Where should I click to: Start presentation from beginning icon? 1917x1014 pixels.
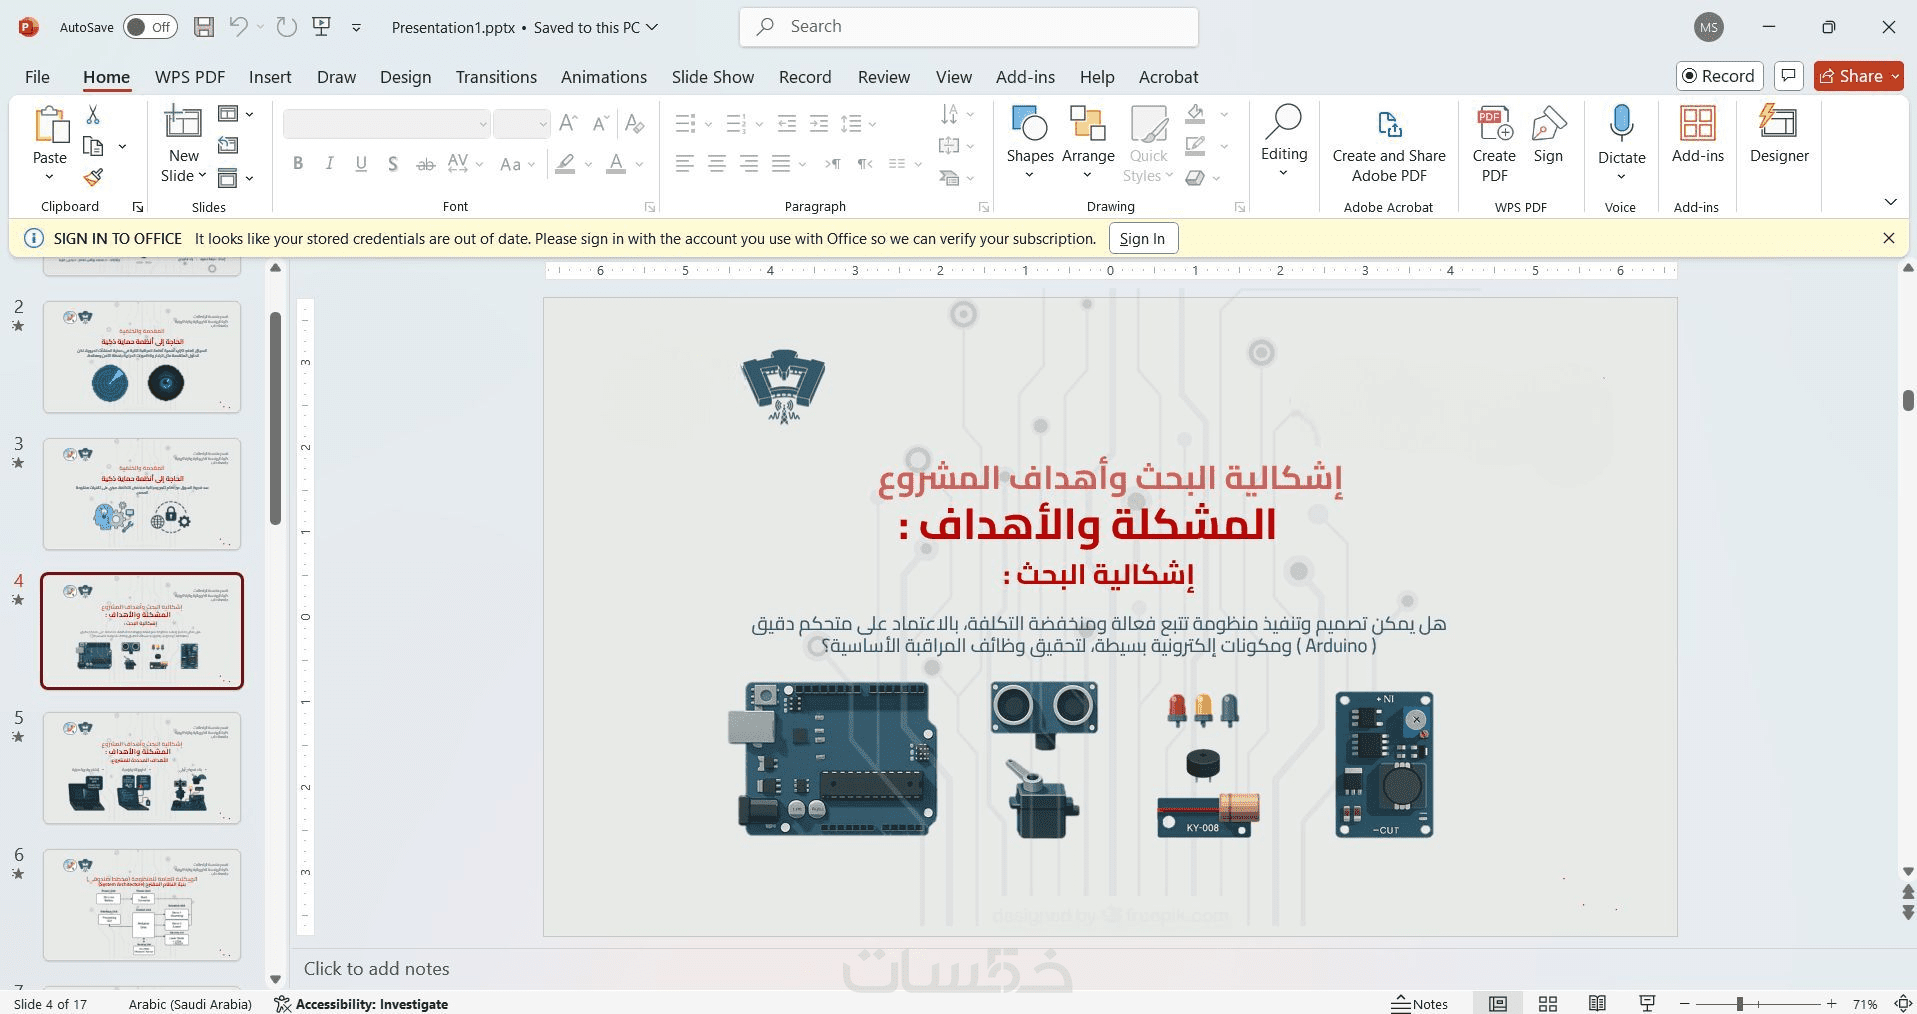(x=322, y=27)
